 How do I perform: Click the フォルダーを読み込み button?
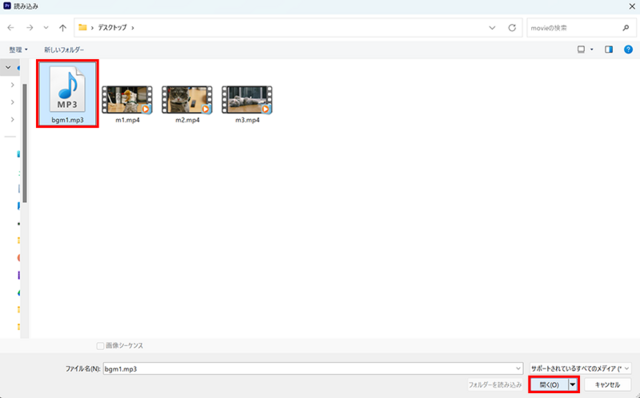tap(495, 385)
